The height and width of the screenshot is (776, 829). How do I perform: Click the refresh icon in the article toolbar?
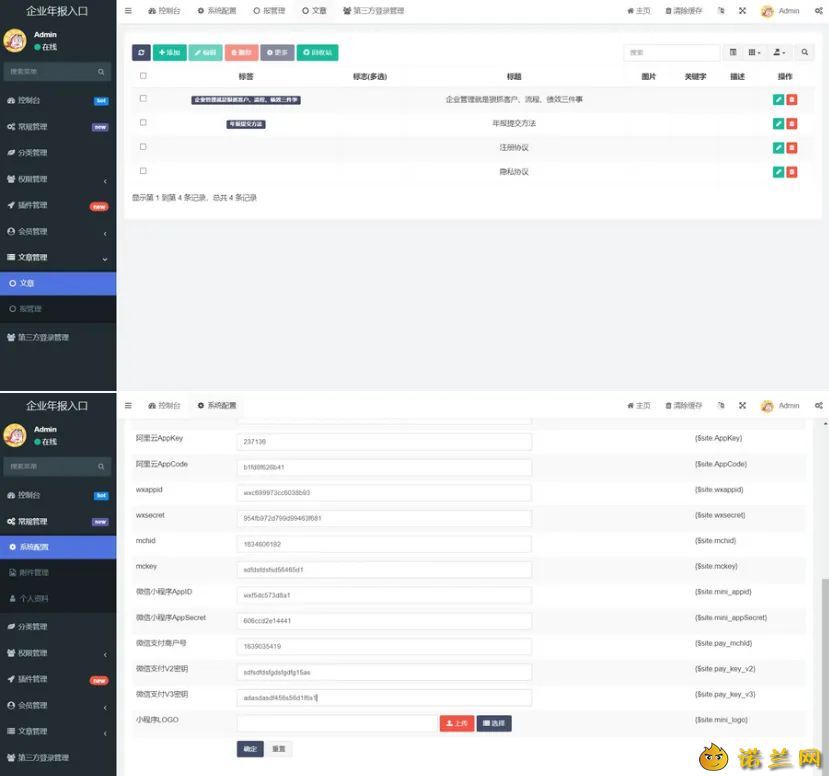pos(141,52)
